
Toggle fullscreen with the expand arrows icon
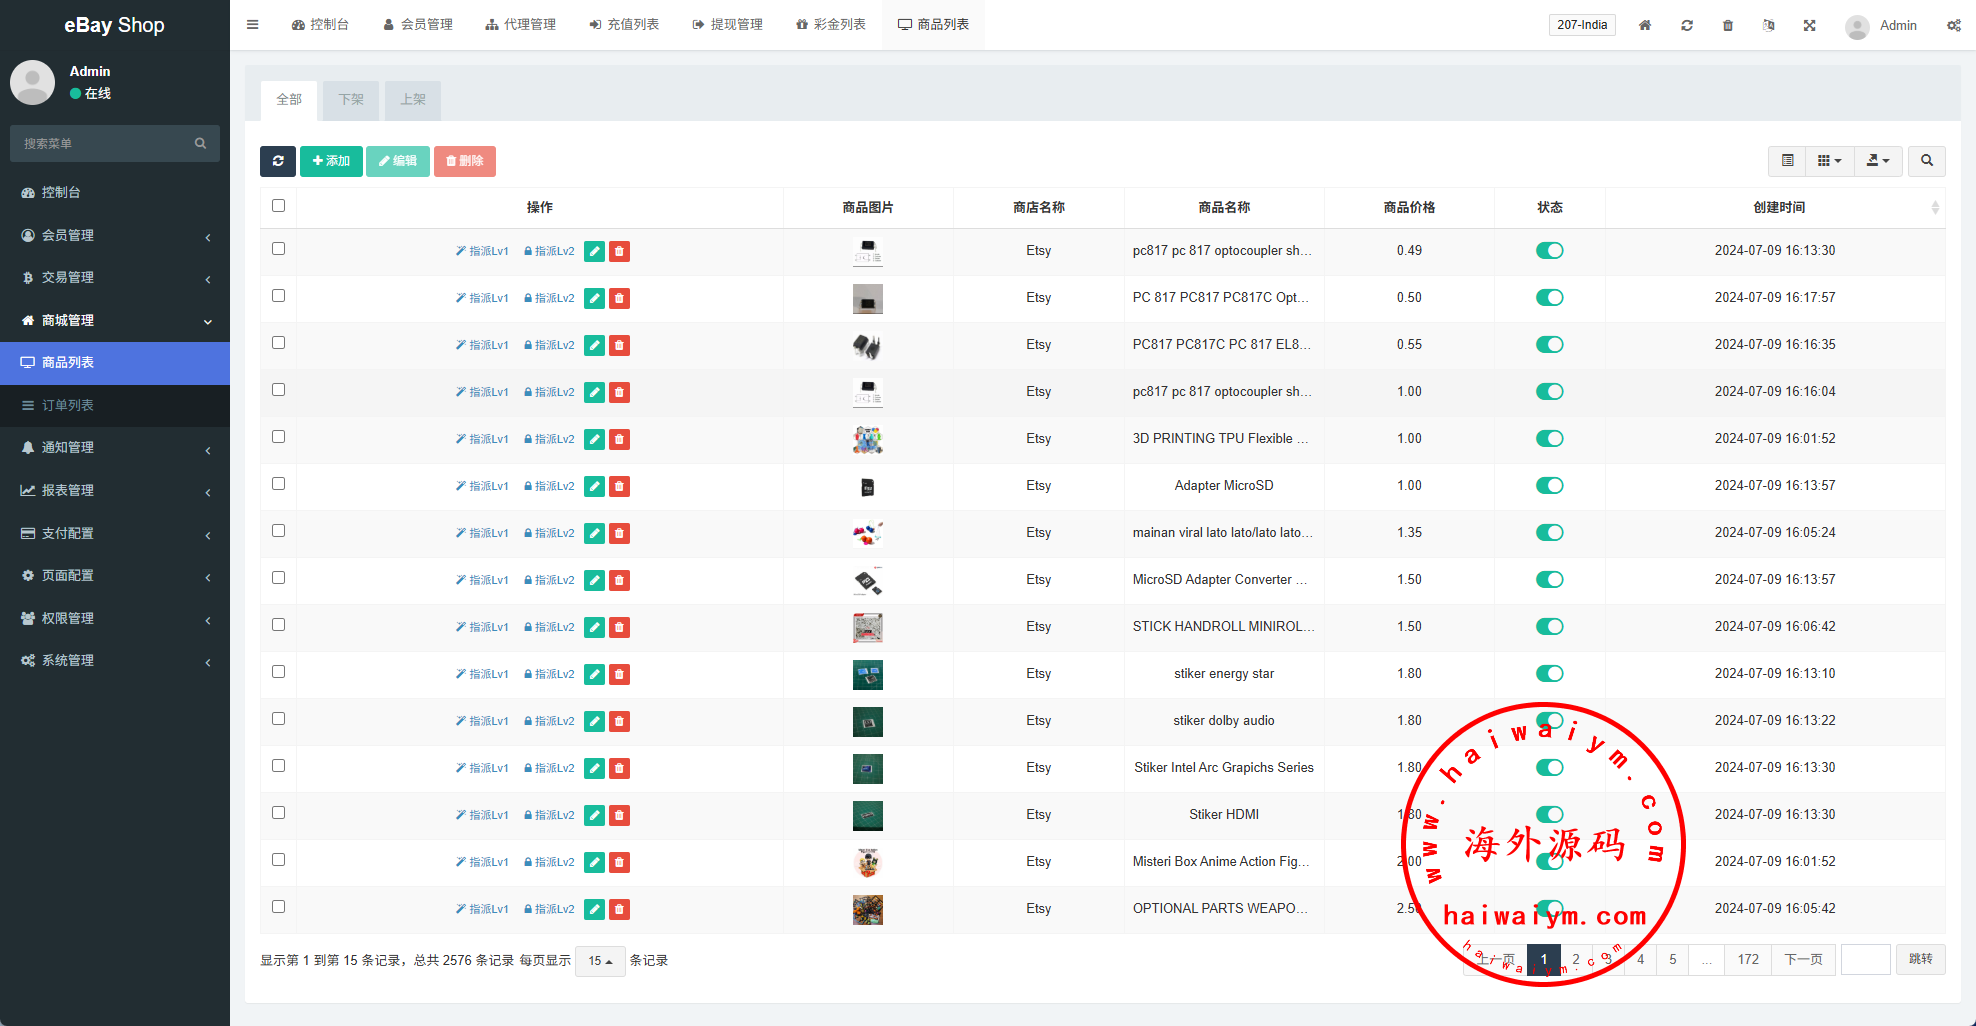[1809, 25]
